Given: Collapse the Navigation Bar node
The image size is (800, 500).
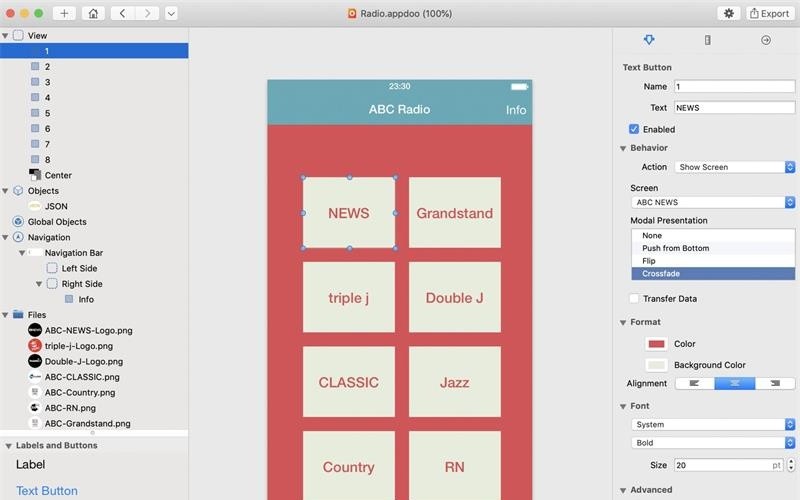Looking at the screenshot, I should tap(22, 253).
